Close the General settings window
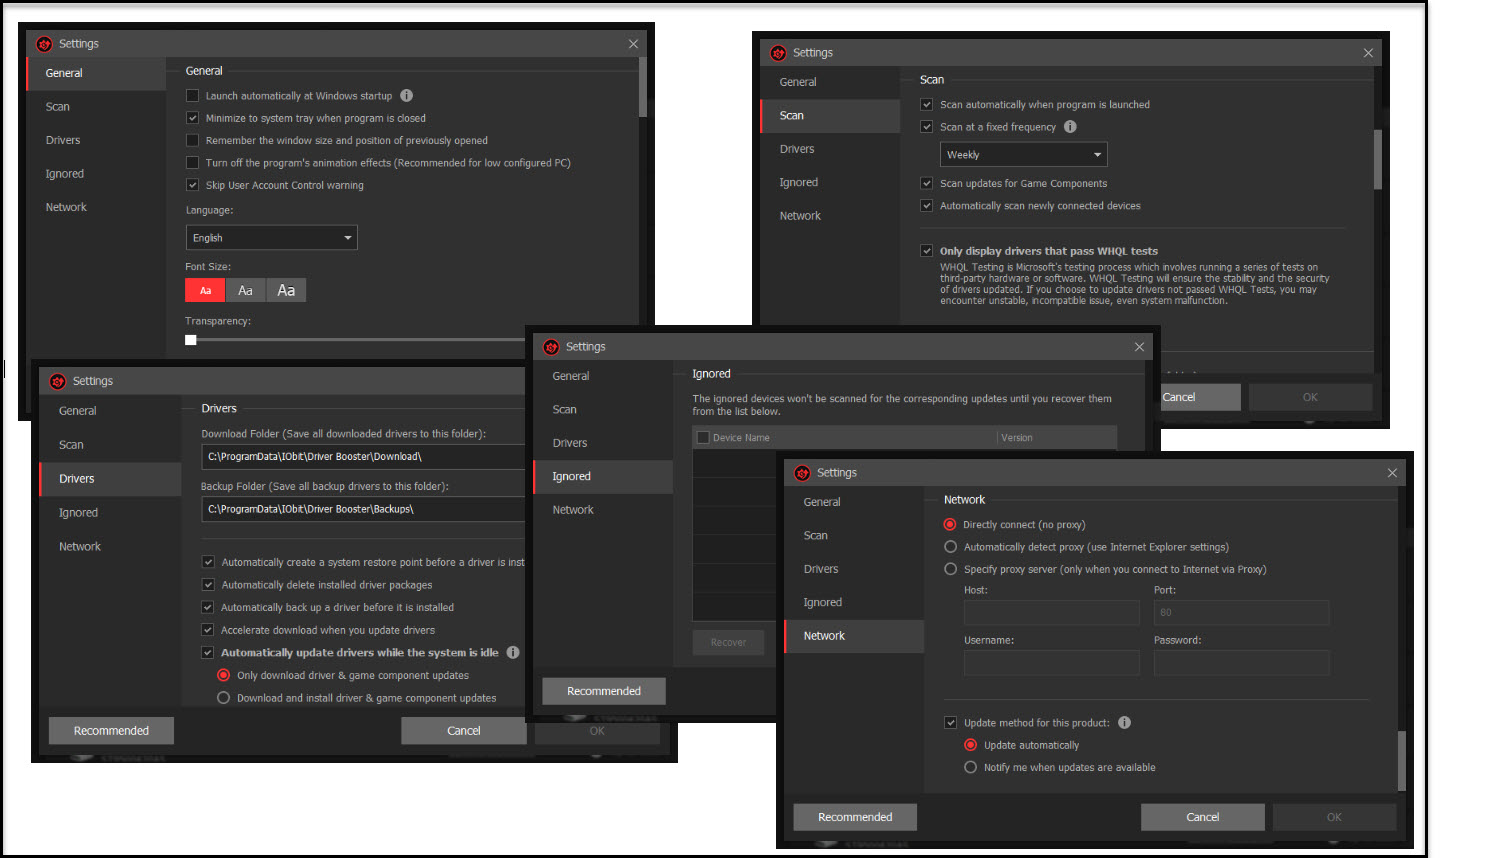Screen dimensions: 1500x858 tap(633, 44)
